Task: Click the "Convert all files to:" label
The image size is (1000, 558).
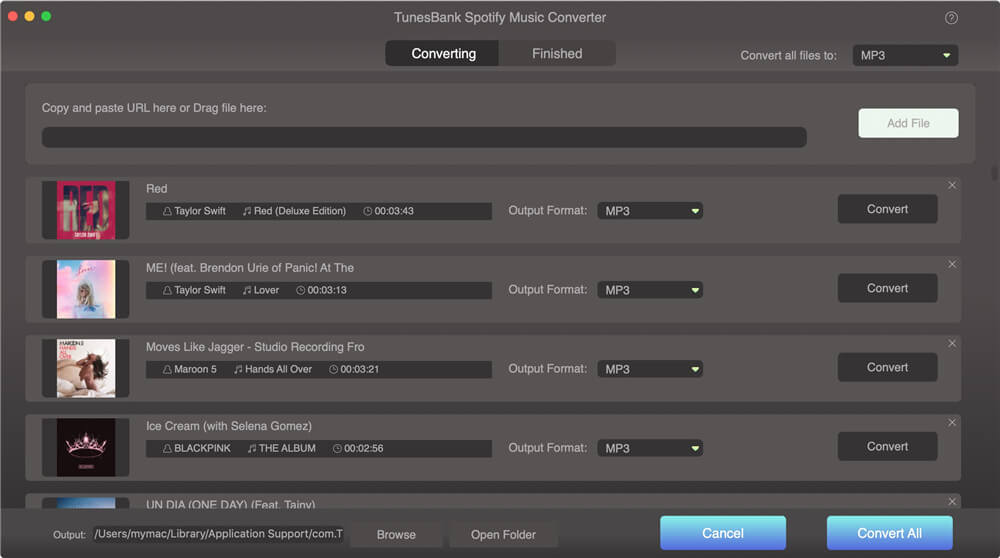Action: 788,55
